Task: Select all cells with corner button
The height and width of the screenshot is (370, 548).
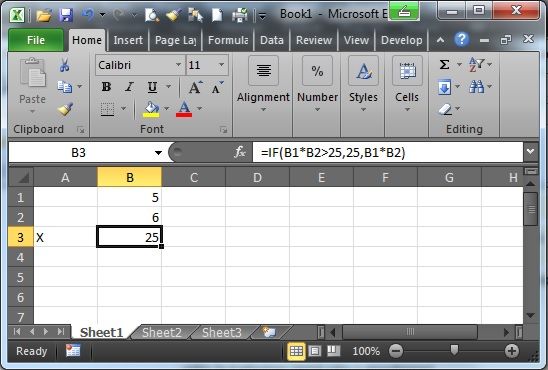Action: point(21,177)
